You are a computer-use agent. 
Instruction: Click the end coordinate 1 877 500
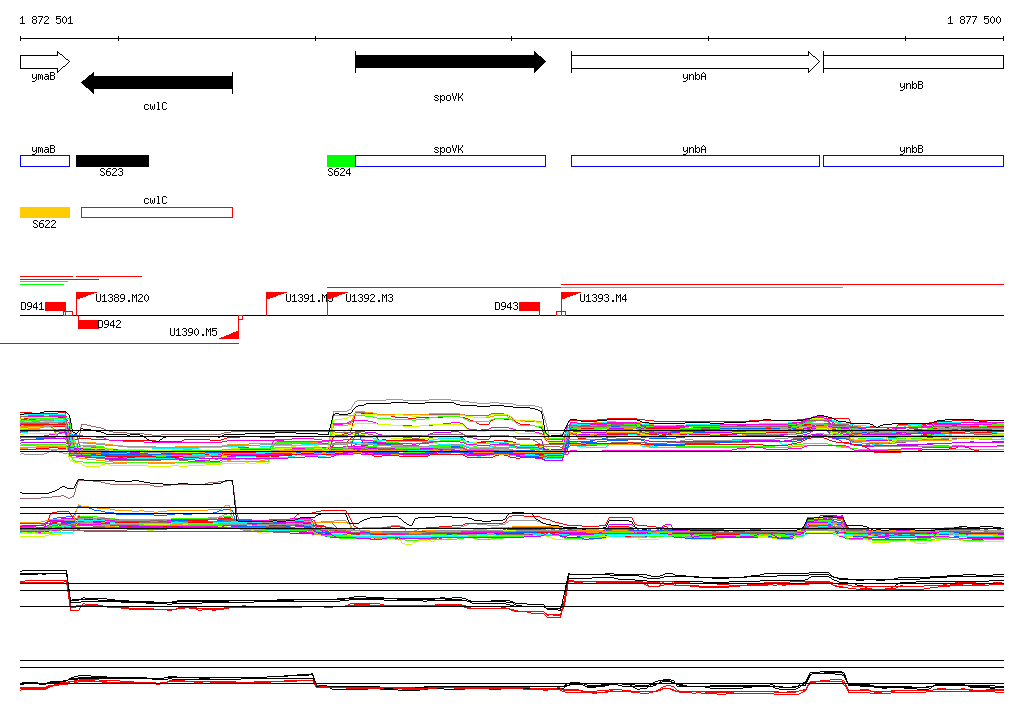[974, 20]
